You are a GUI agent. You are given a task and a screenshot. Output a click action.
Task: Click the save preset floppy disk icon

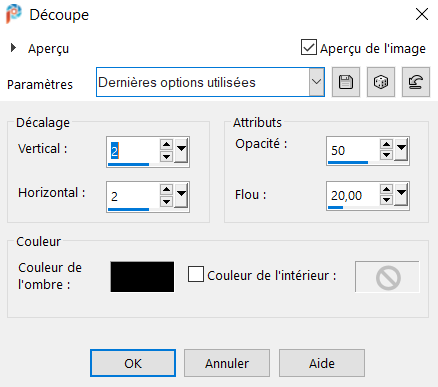[346, 82]
